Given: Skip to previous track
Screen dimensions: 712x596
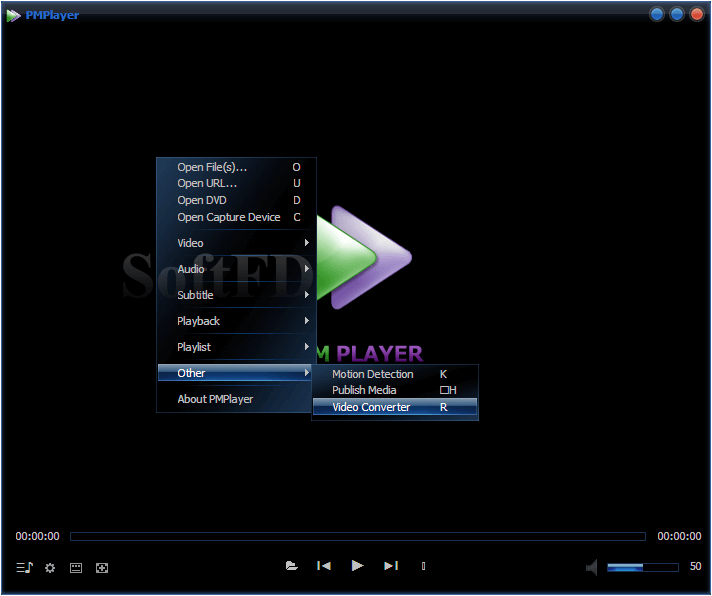Looking at the screenshot, I should (x=324, y=566).
